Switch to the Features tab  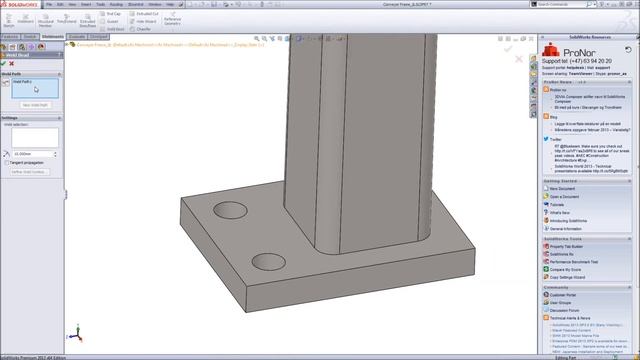point(10,37)
